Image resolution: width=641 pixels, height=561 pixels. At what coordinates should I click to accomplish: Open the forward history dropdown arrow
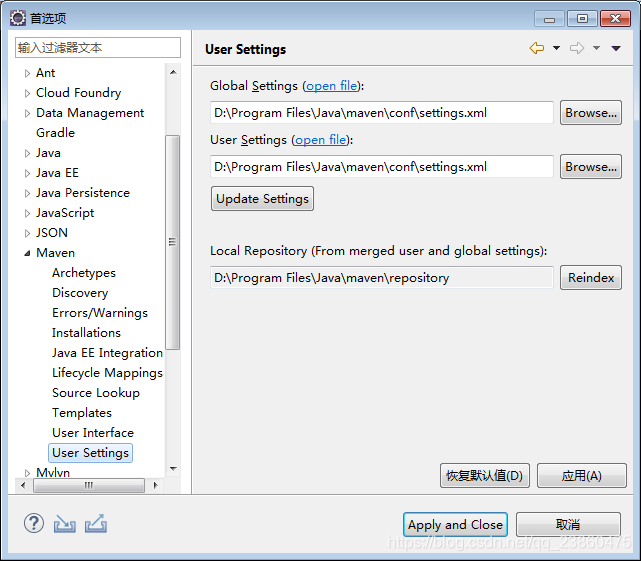tap(596, 48)
